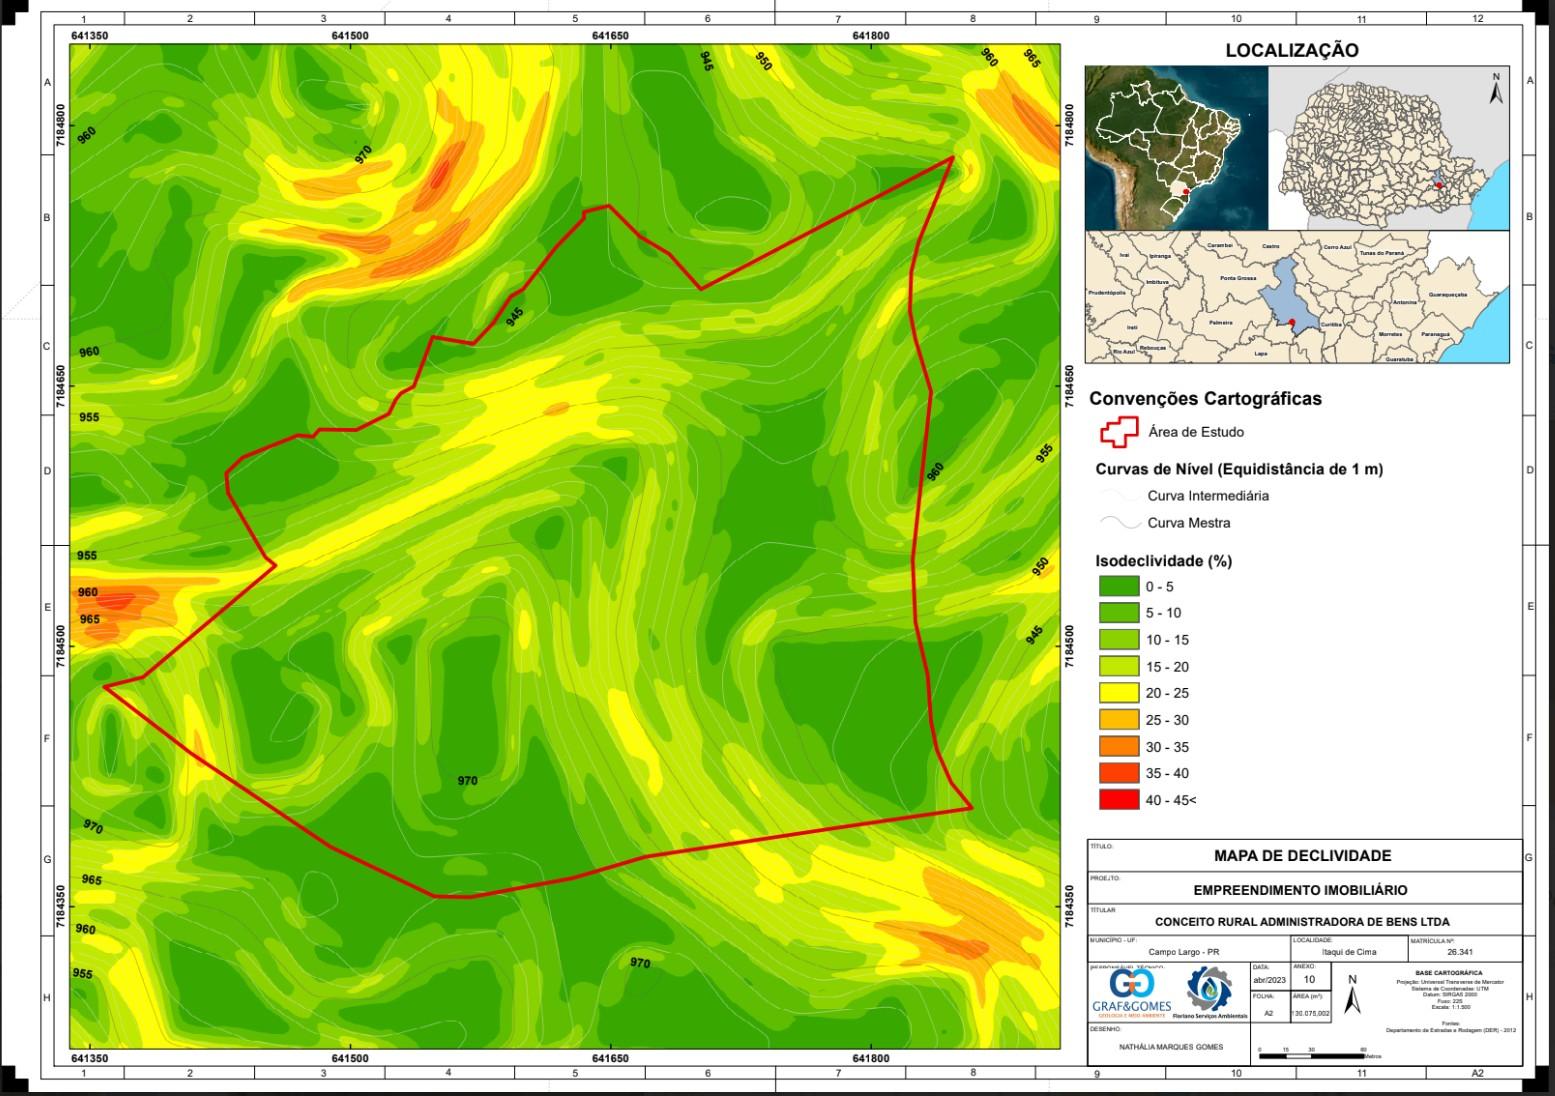Click the EMPREENDIMENTO IMOBILIÁRIO project text
The height and width of the screenshot is (1096, 1555).
coord(1300,890)
